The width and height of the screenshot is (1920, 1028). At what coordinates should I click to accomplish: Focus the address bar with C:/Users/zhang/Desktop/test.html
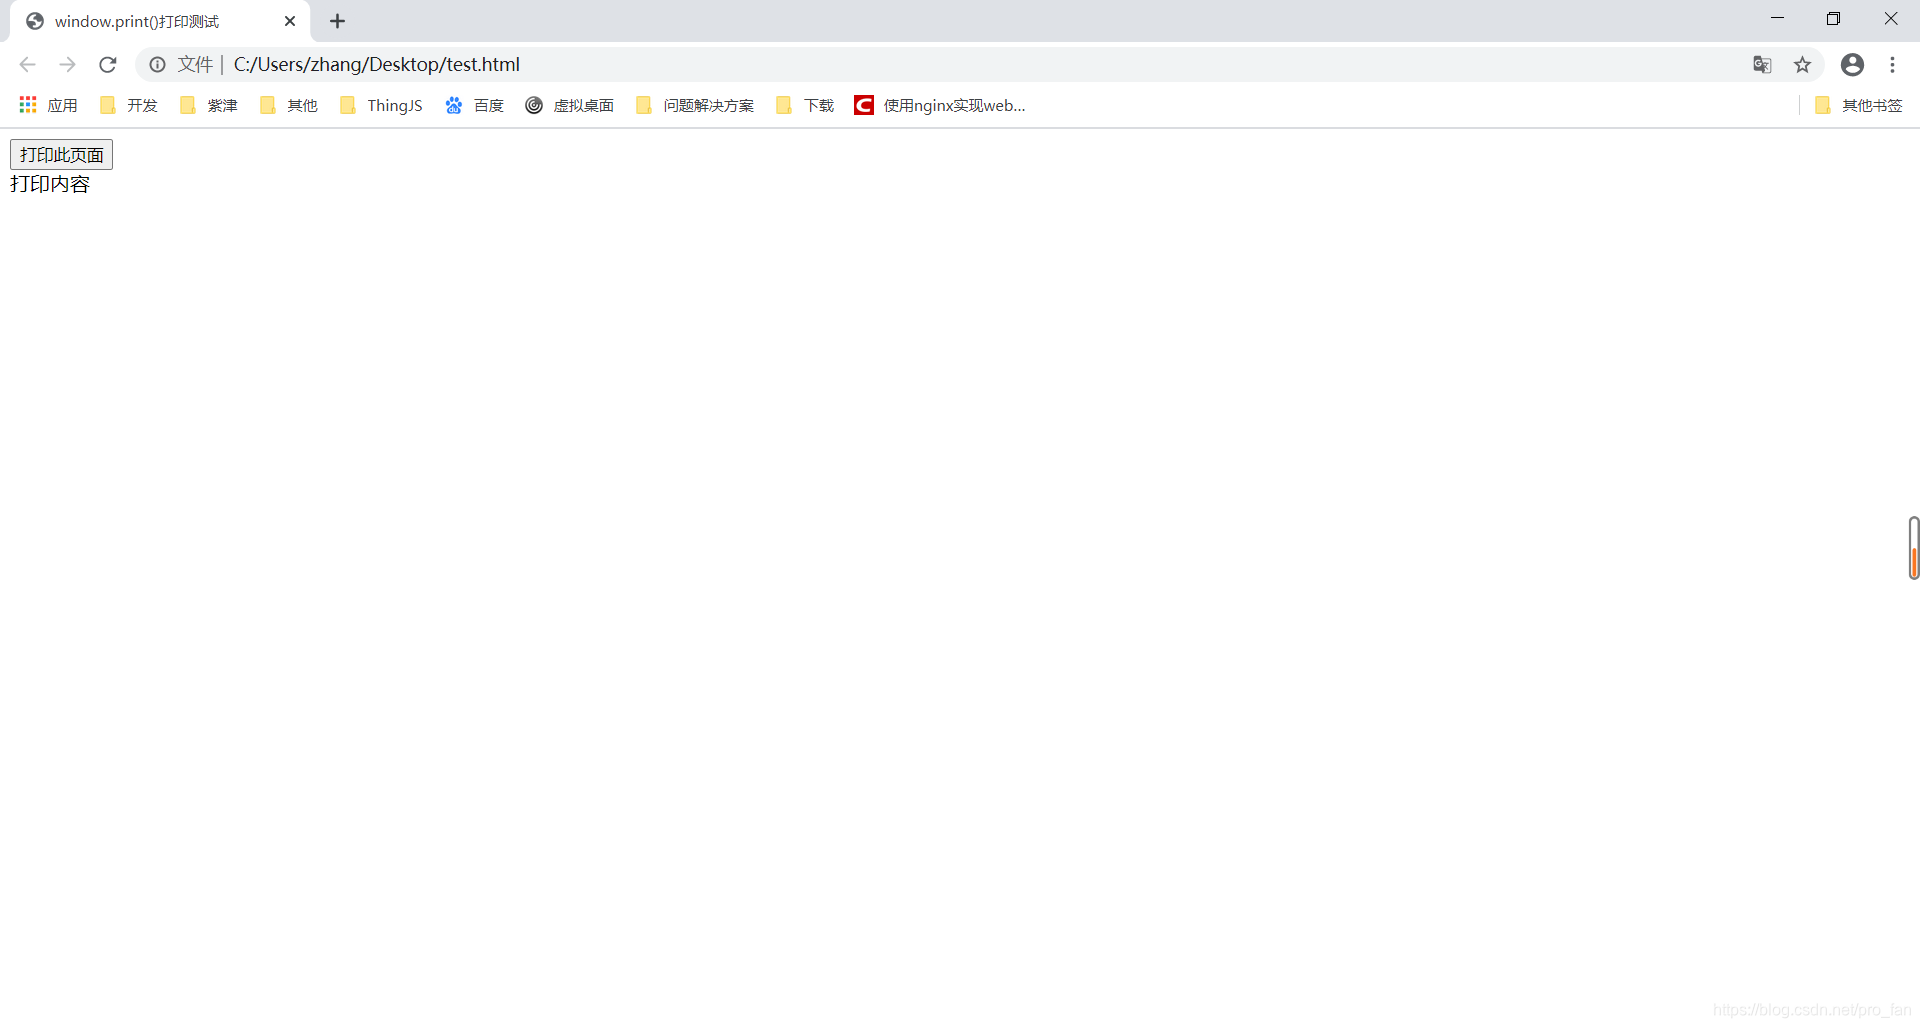point(980,65)
